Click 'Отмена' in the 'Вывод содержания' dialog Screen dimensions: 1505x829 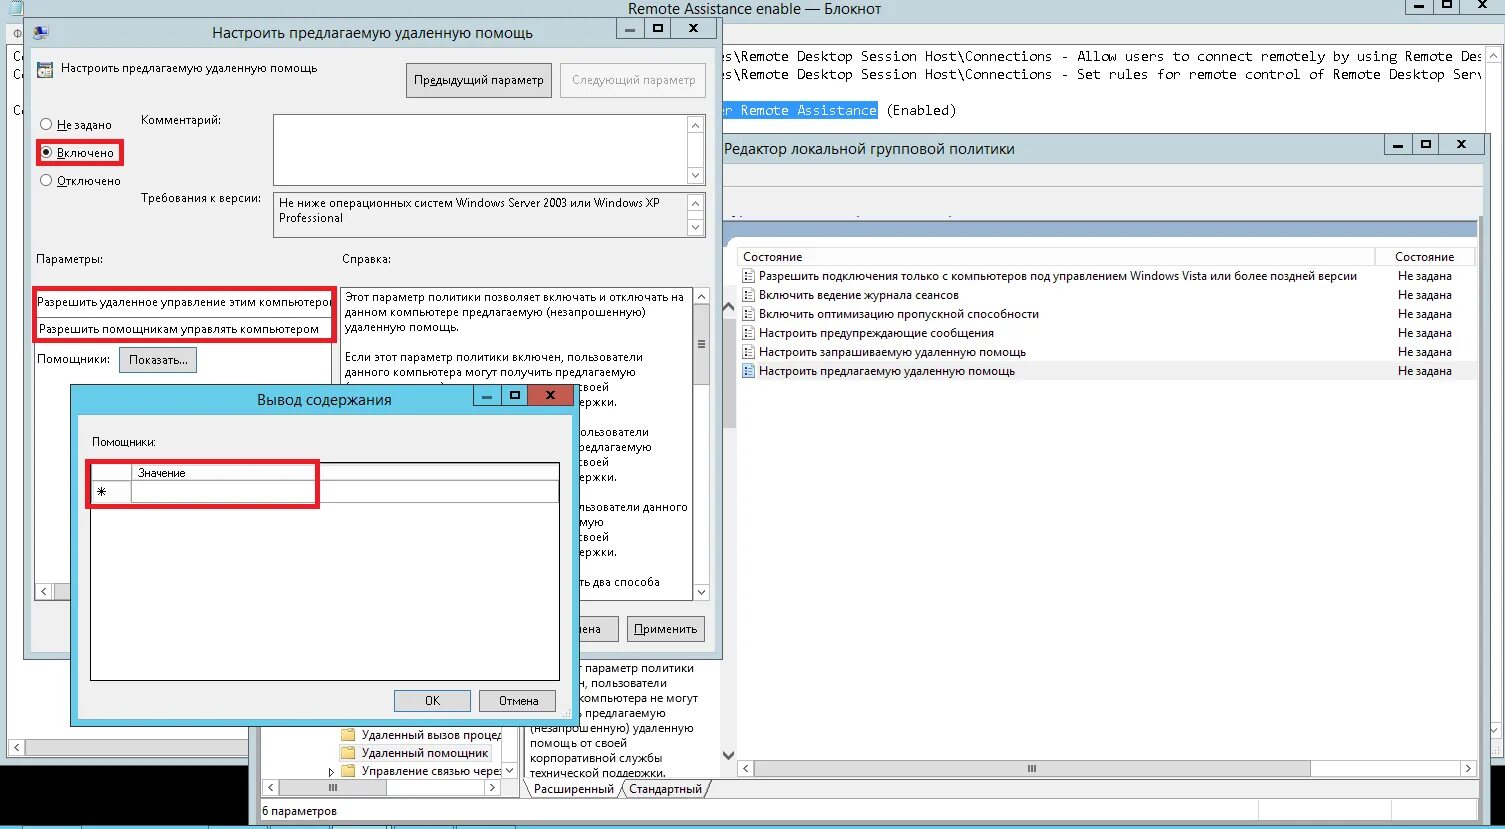518,701
